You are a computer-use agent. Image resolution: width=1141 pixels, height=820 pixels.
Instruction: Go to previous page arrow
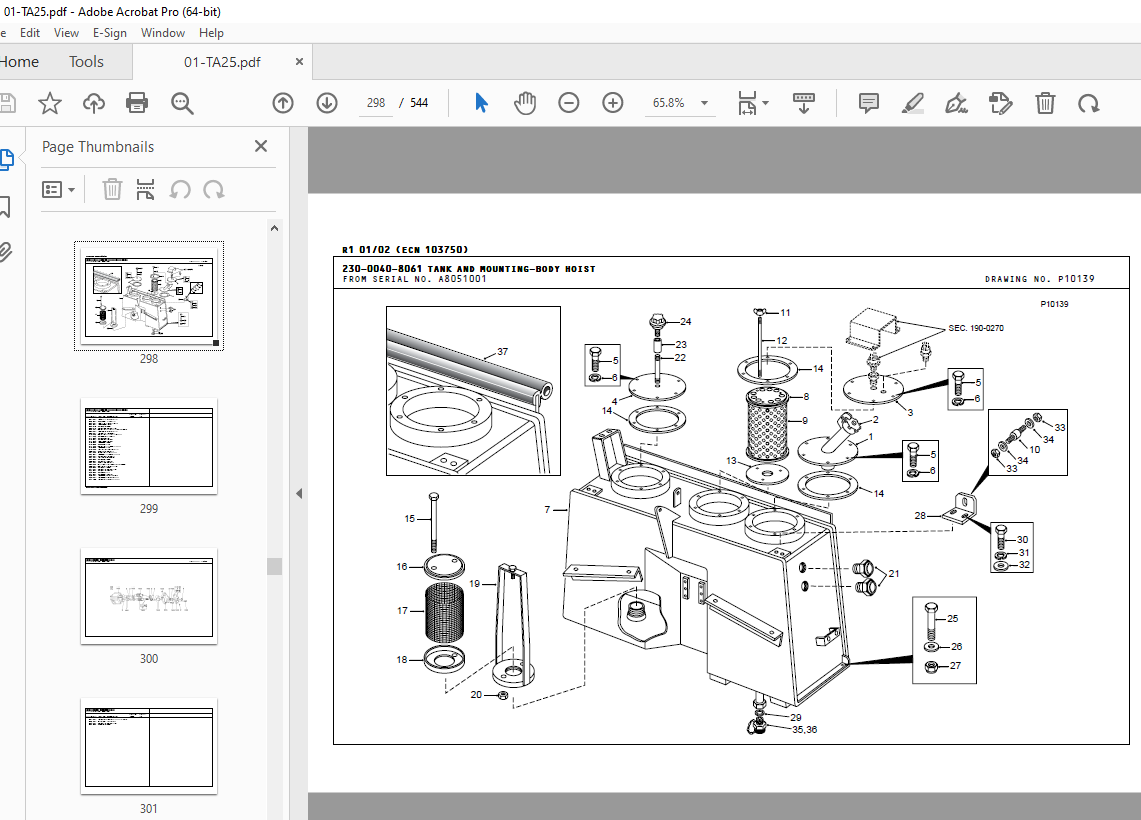pyautogui.click(x=283, y=103)
